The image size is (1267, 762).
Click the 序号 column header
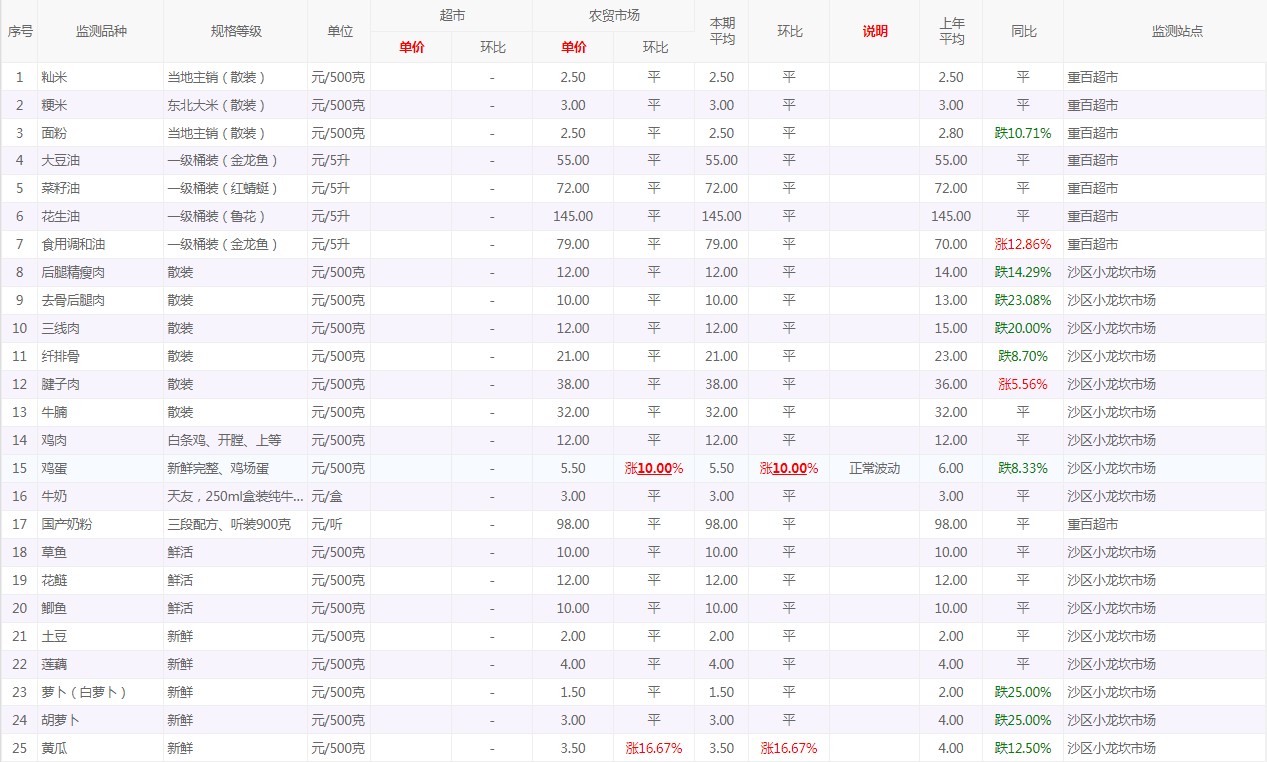[20, 31]
